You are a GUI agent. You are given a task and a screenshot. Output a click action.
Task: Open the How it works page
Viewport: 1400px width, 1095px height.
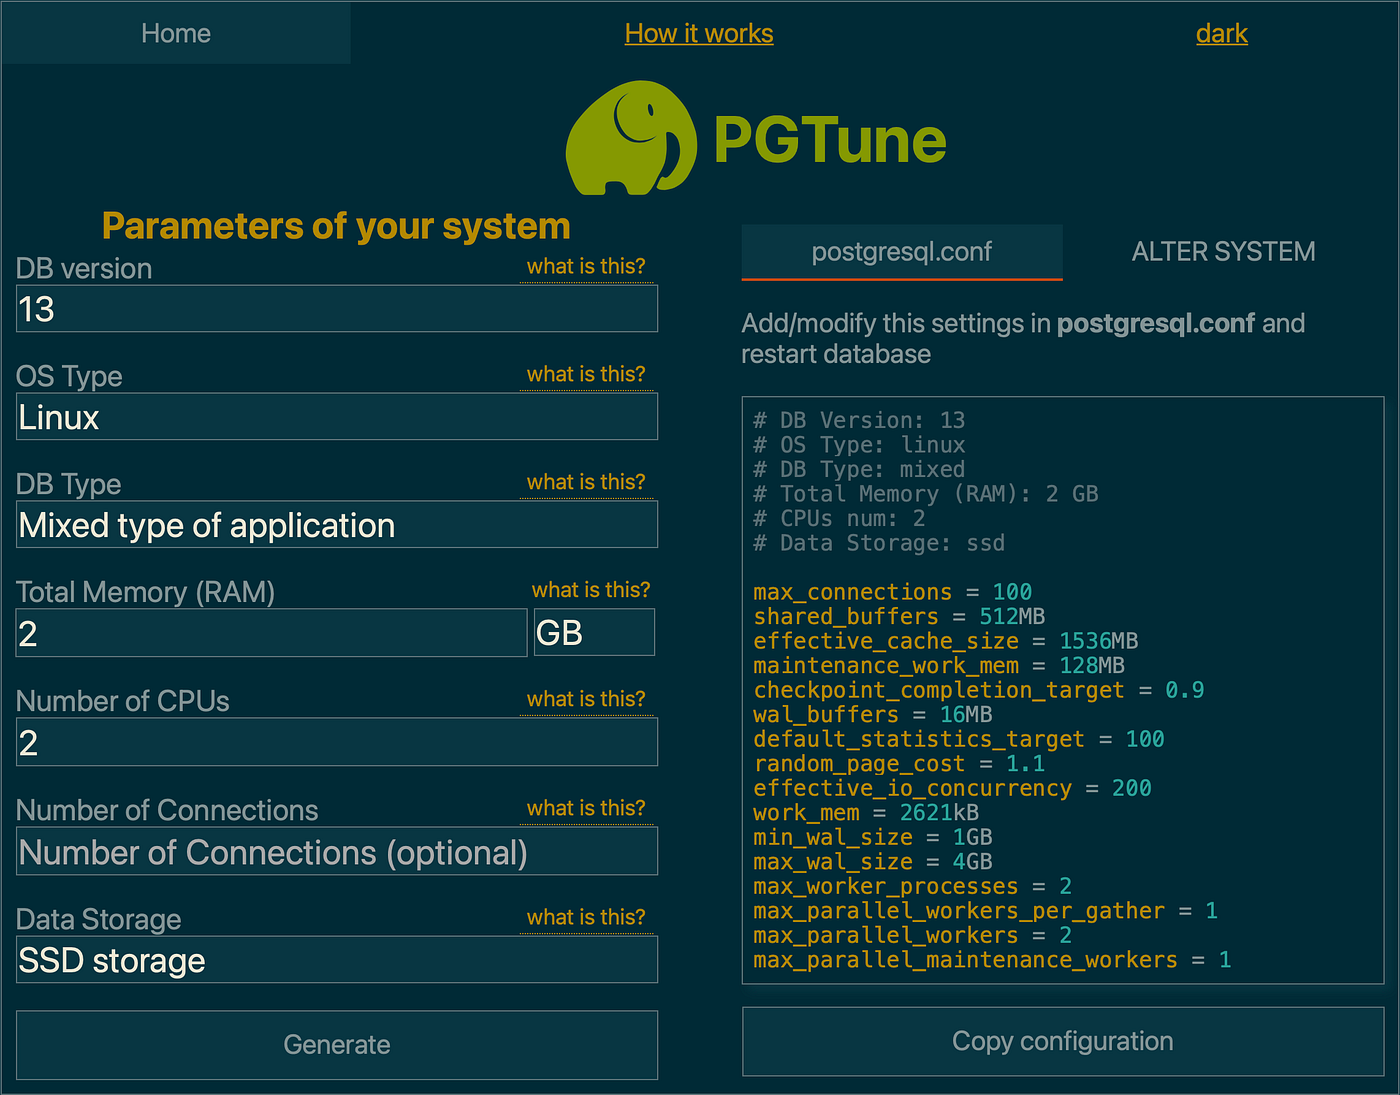[698, 33]
